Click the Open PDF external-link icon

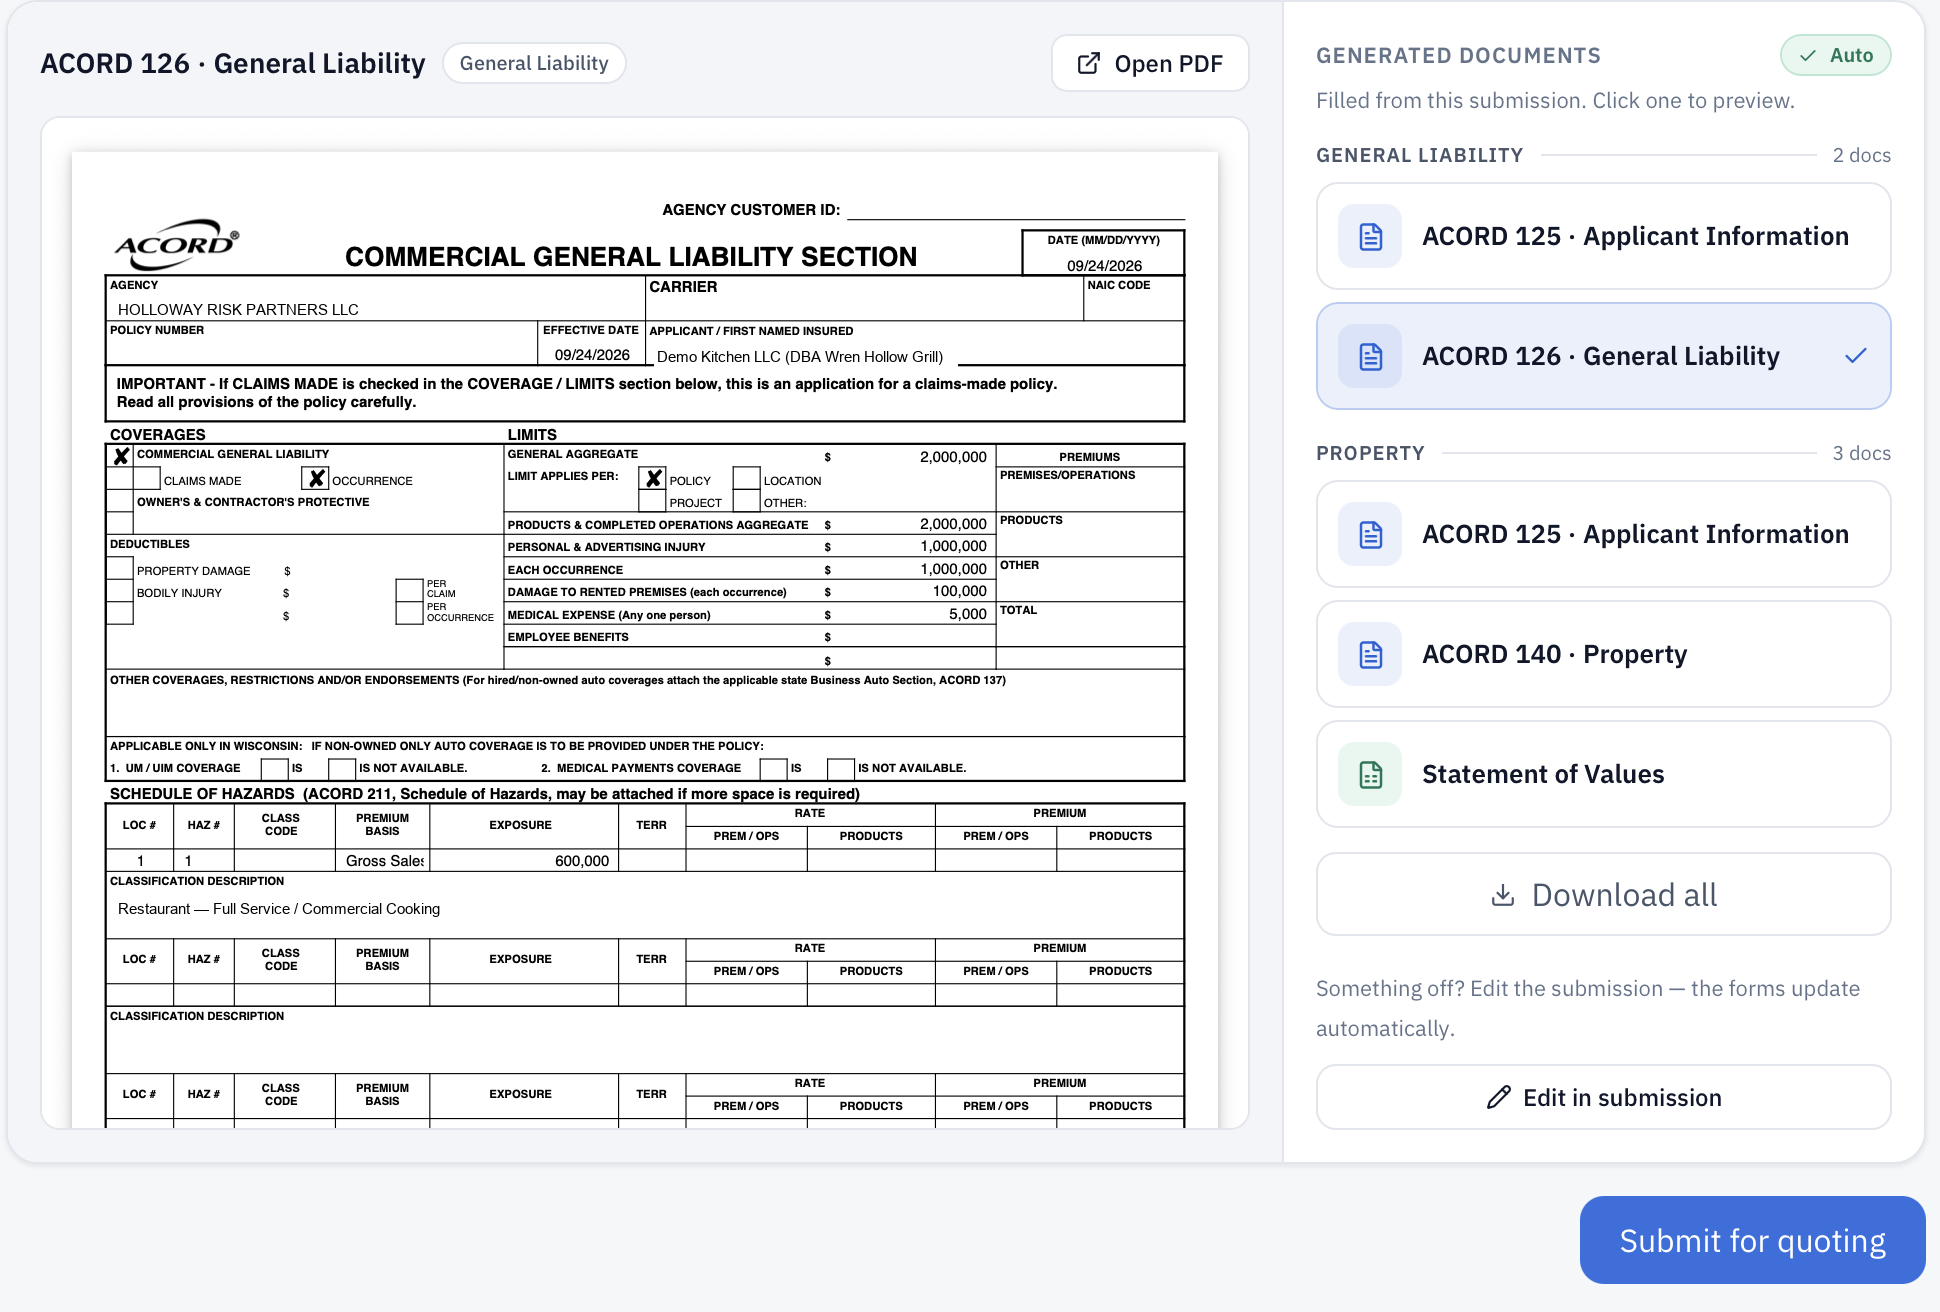point(1089,64)
